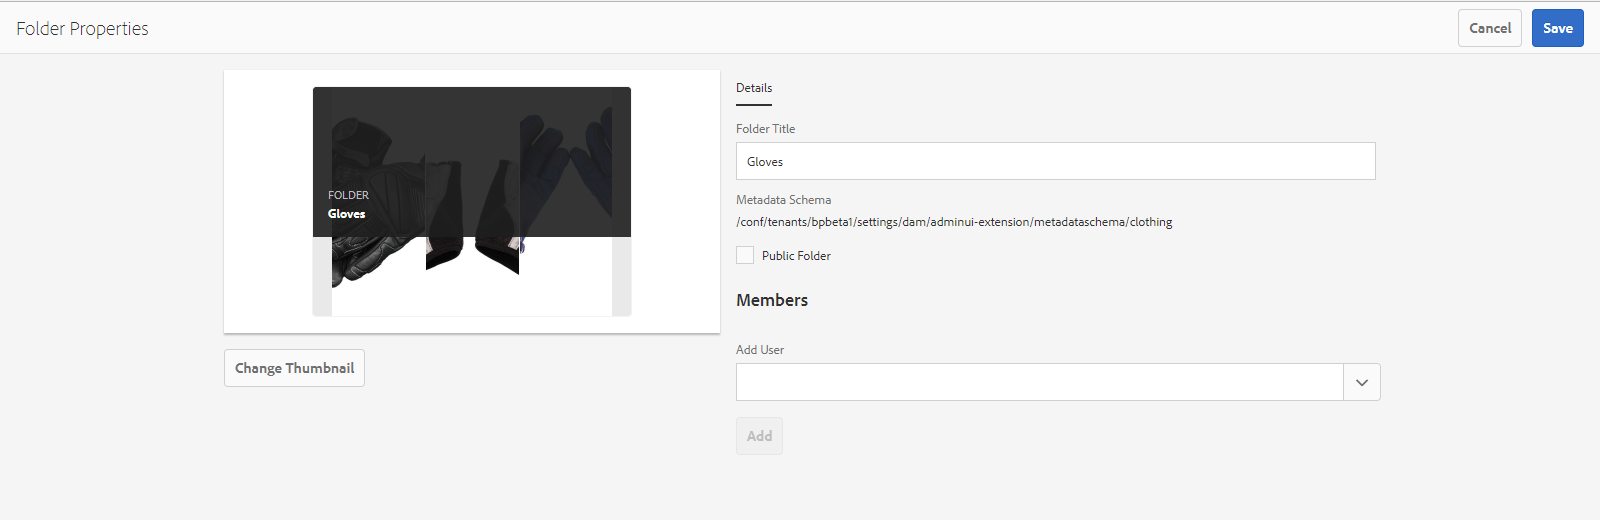Screen dimensions: 1600x520
Task: Enable the Public Folder checkbox
Action: [745, 255]
